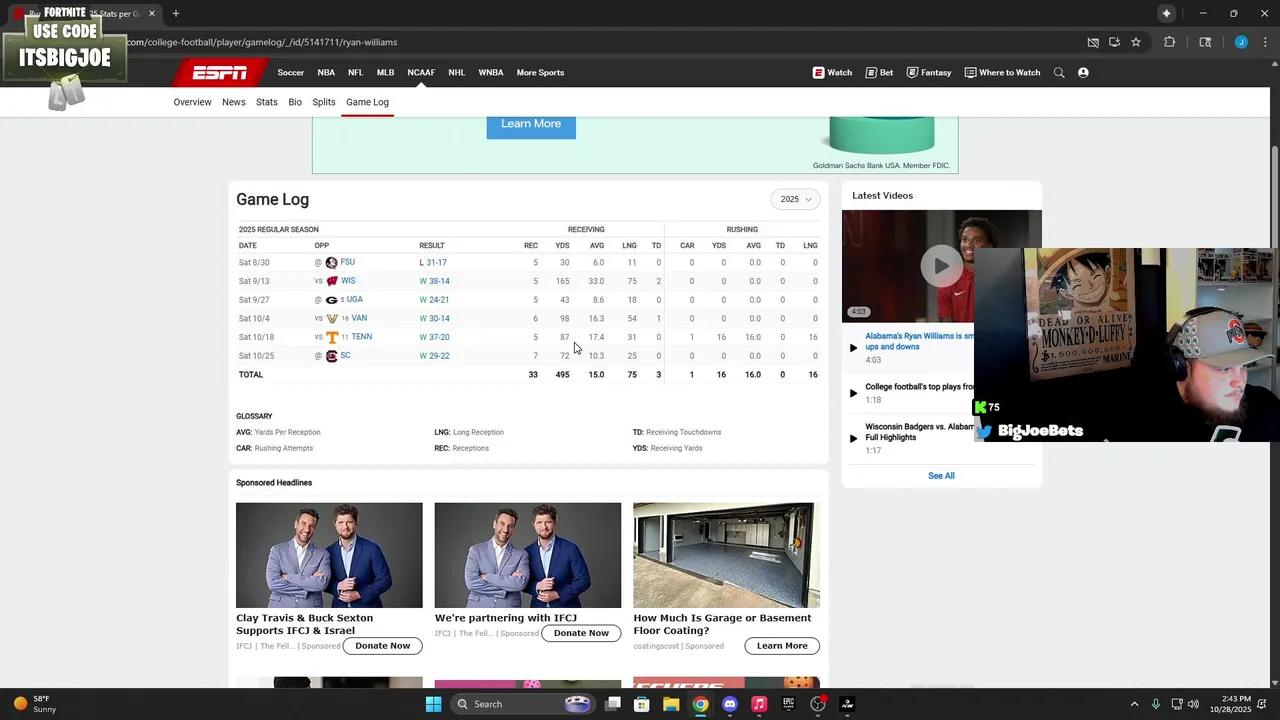
Task: Click the ESPN logo in the header
Action: (220, 72)
